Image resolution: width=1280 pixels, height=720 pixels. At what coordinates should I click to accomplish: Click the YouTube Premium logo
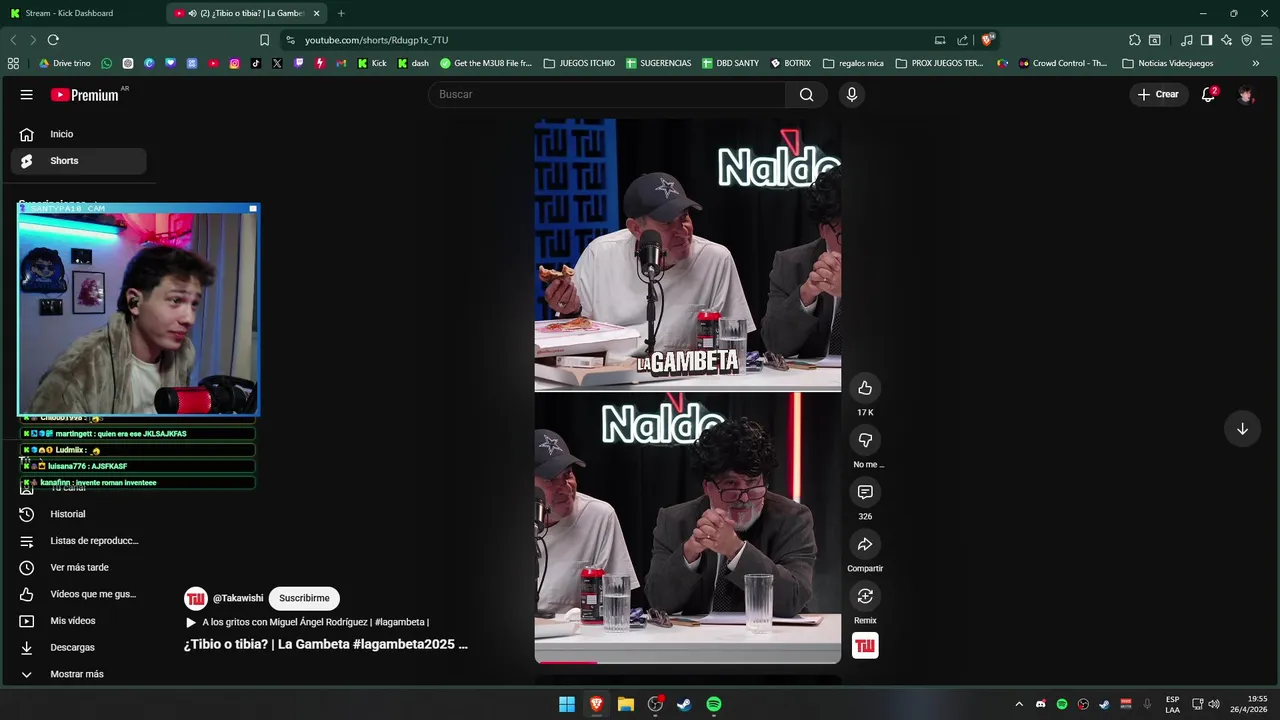point(86,94)
